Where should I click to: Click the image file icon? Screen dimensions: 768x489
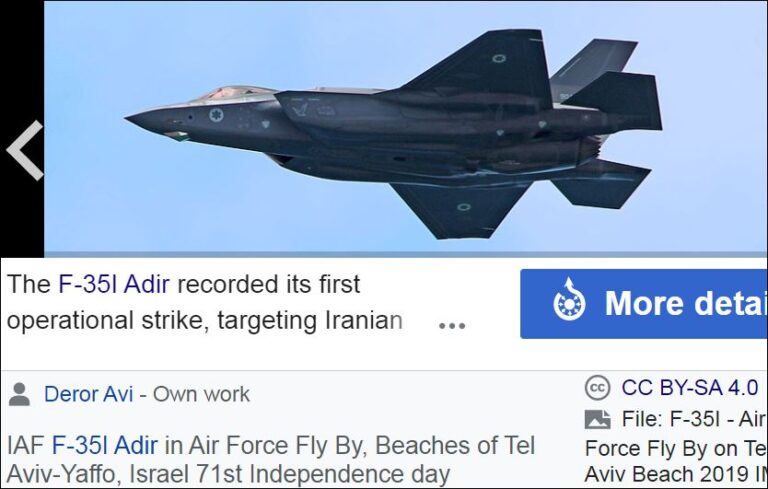tap(597, 419)
